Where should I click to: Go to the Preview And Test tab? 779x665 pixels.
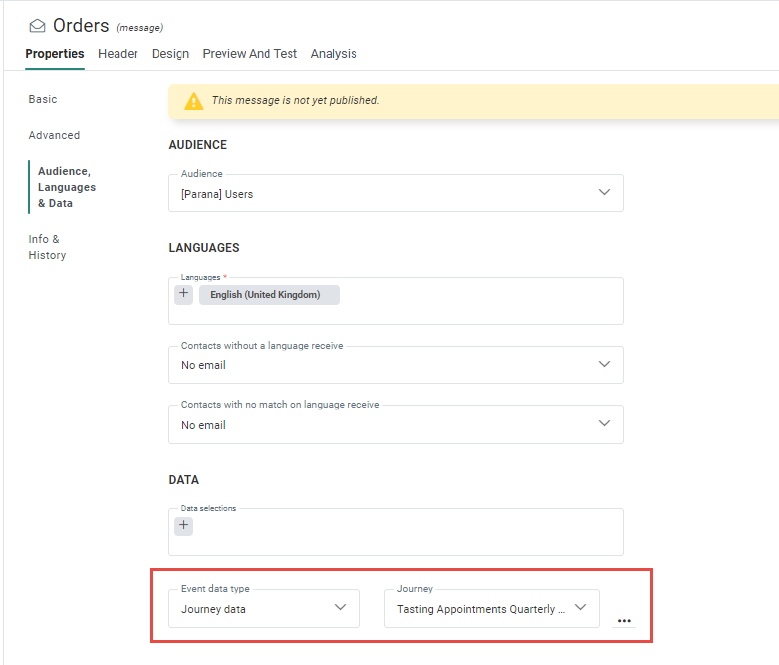coord(249,54)
